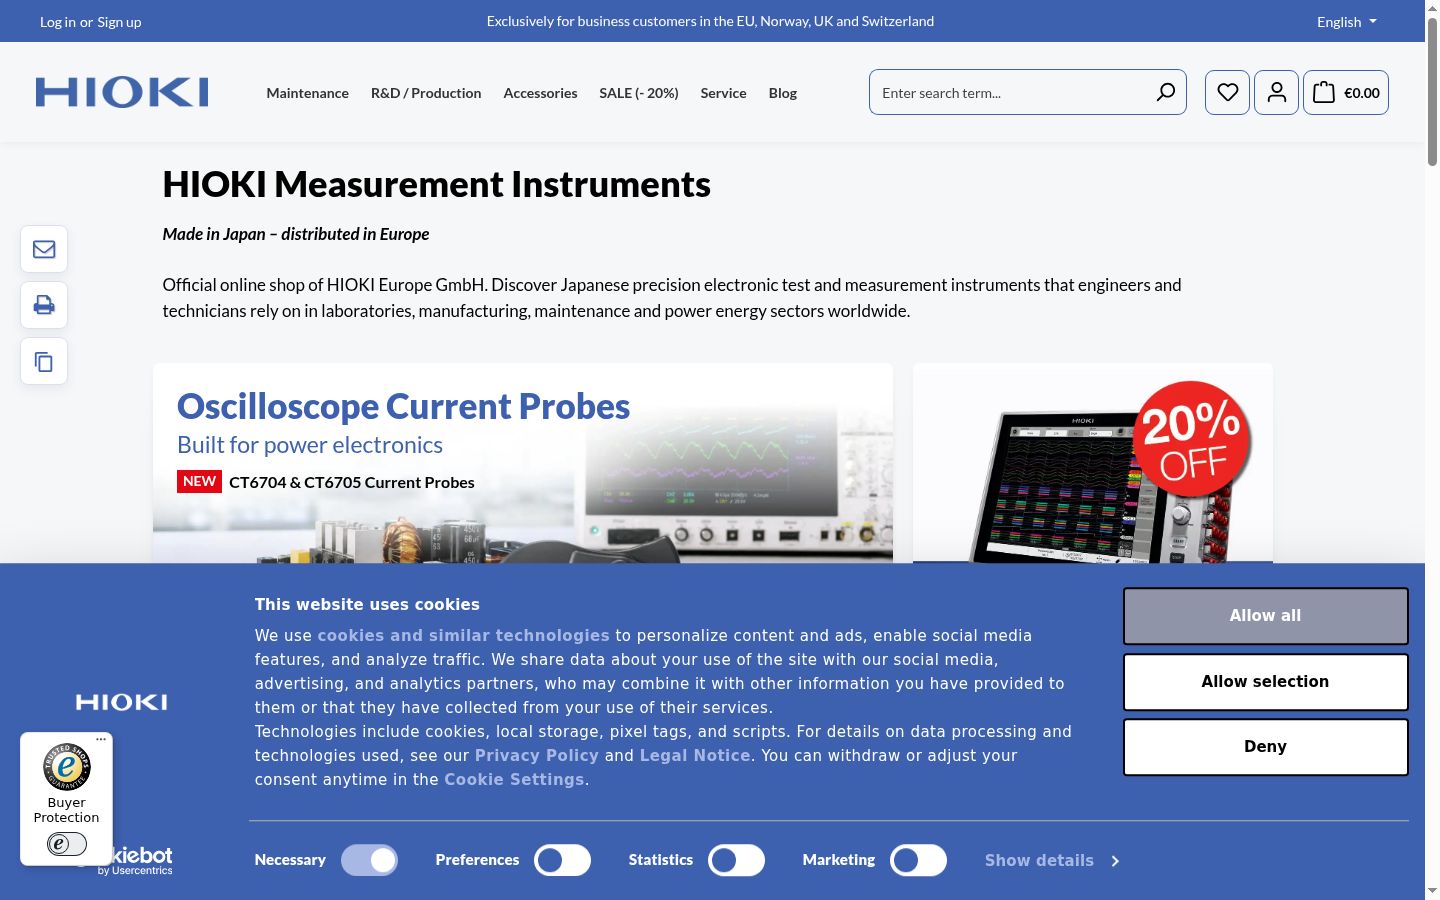
Task: Click the Allow selection button
Action: point(1265,682)
